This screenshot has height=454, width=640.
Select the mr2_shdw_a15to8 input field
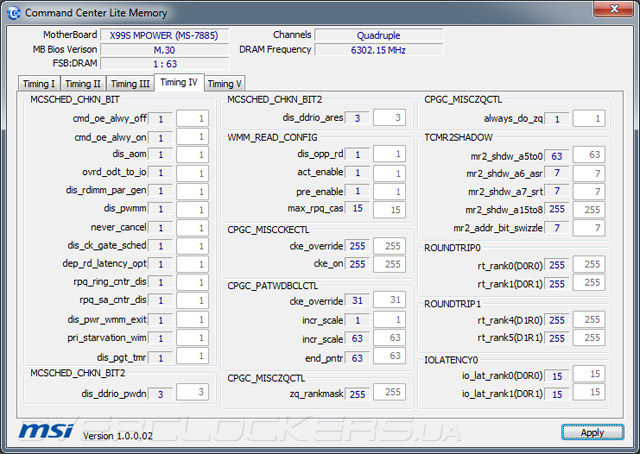coord(589,209)
